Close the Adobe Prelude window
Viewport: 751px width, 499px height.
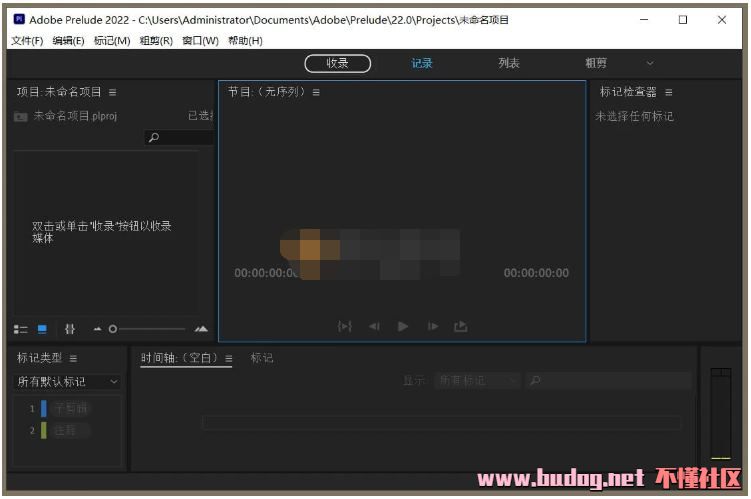click(722, 20)
